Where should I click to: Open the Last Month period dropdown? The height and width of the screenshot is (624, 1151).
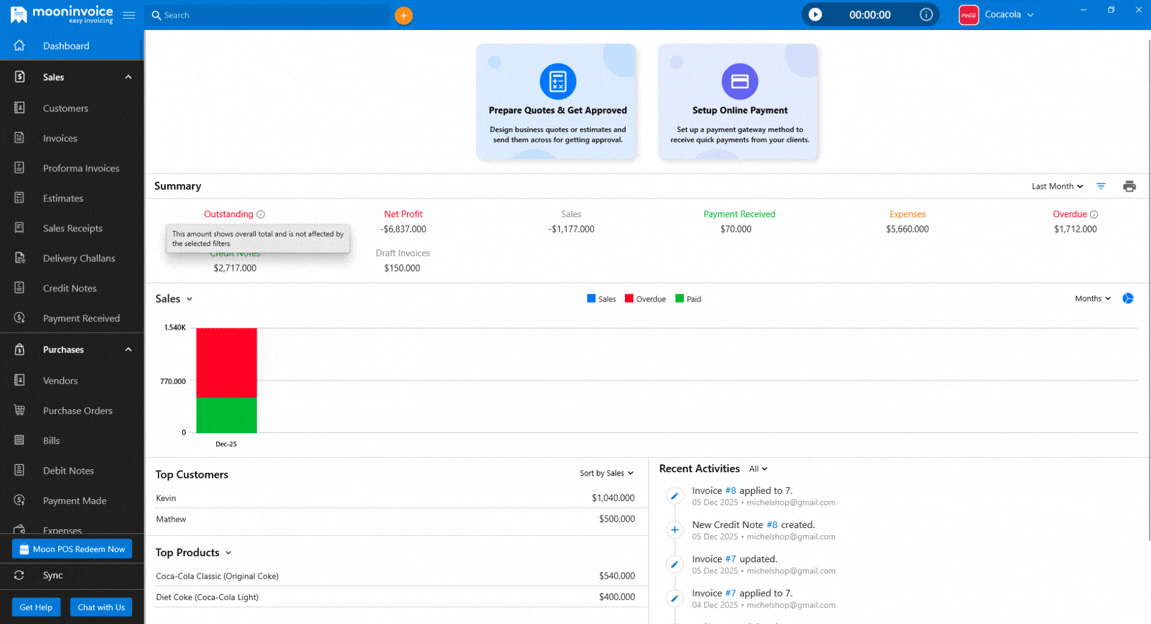tap(1057, 186)
